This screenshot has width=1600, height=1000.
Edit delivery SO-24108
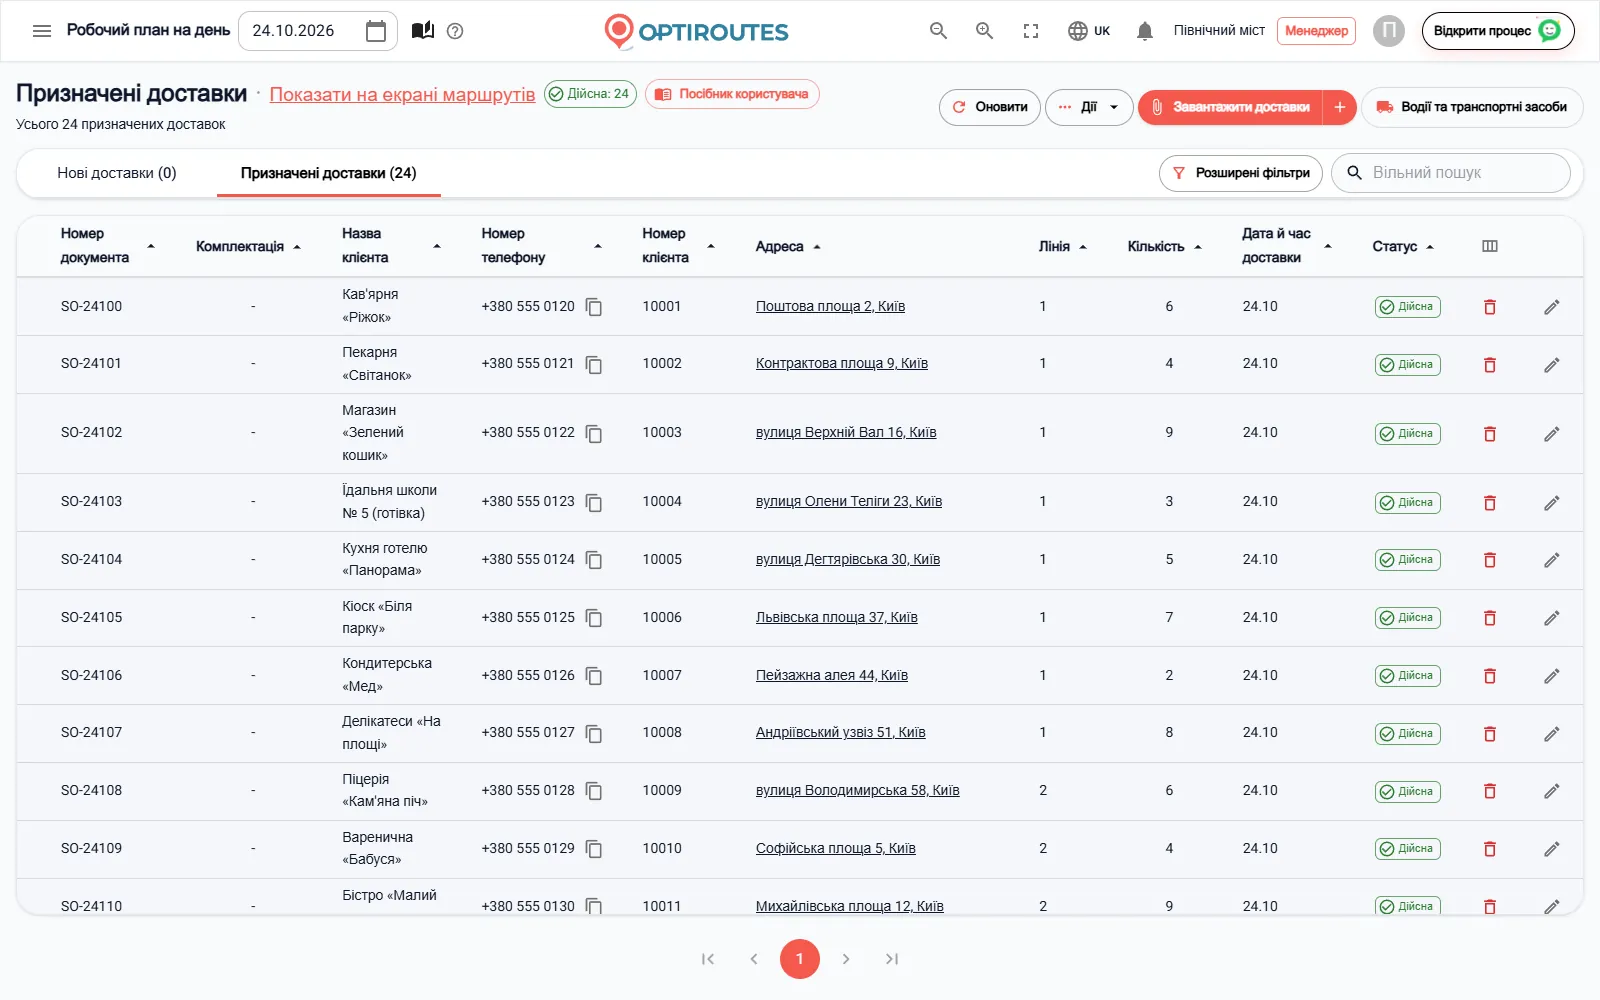point(1552,791)
